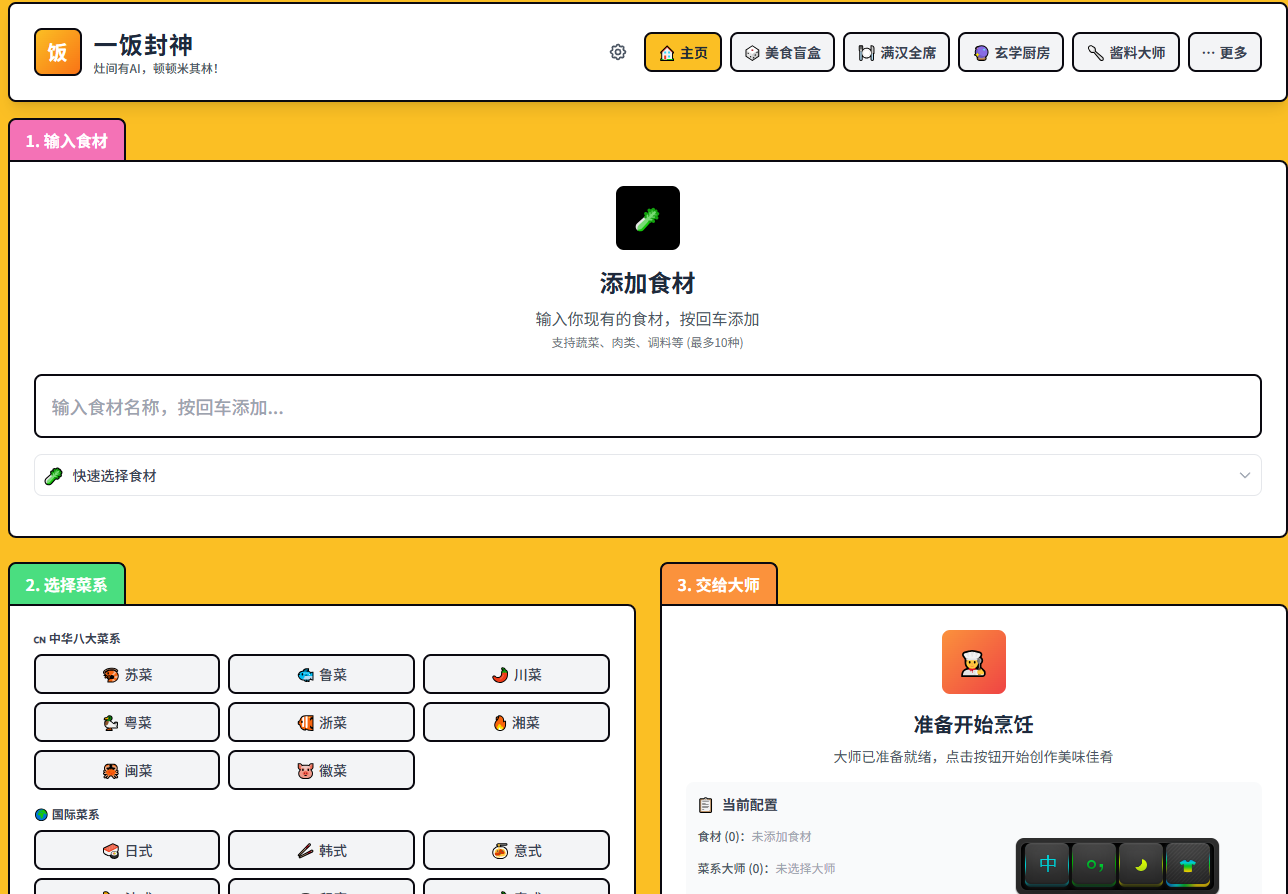Click the clipboard icon beside 当前配置
The width and height of the screenshot is (1288, 894).
[x=706, y=805]
